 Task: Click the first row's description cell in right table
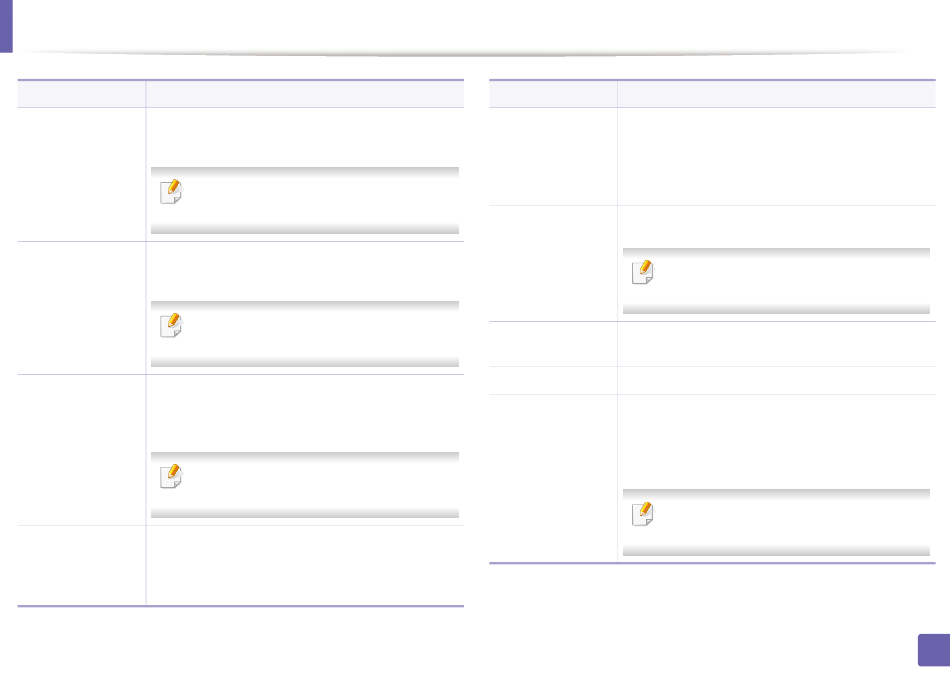tap(777, 156)
